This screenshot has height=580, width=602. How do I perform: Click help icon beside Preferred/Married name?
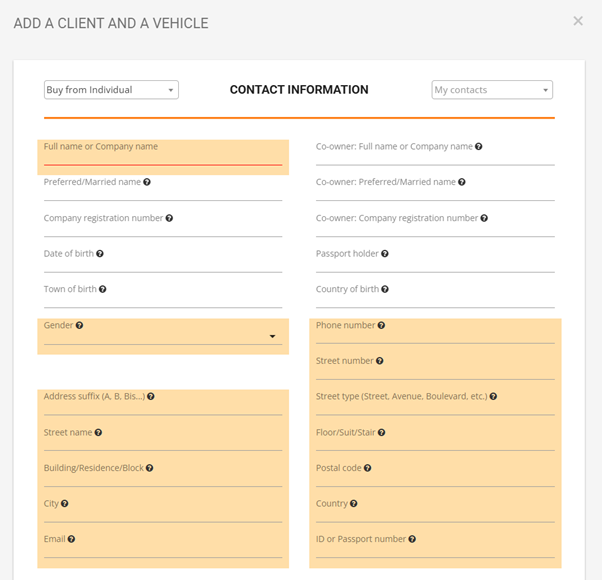click(x=147, y=182)
